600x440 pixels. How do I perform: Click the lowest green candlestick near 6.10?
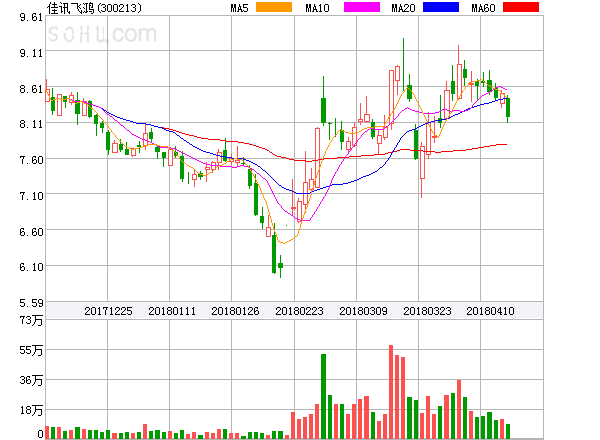coord(280,265)
